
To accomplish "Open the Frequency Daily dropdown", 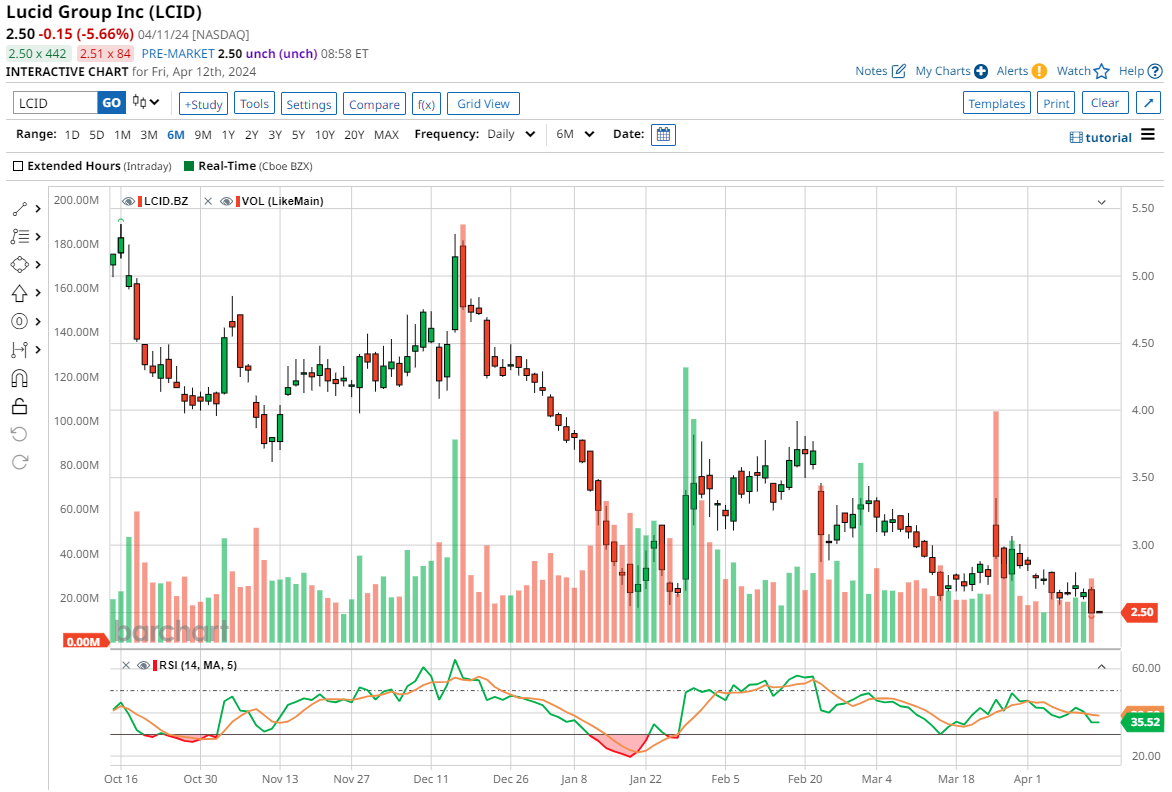I will point(511,134).
